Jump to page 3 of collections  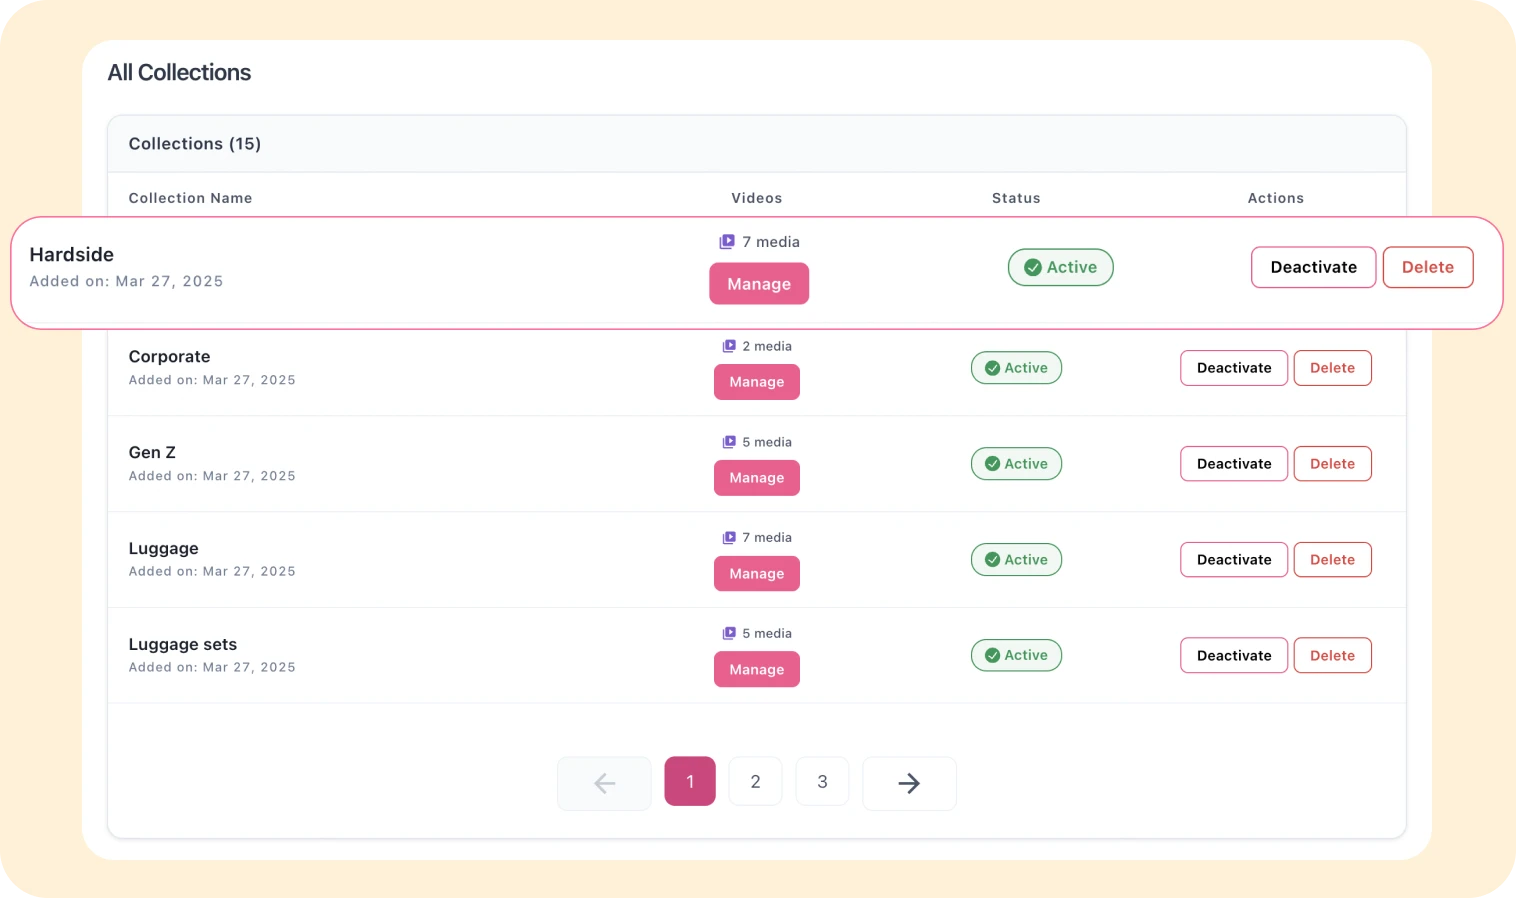(822, 782)
